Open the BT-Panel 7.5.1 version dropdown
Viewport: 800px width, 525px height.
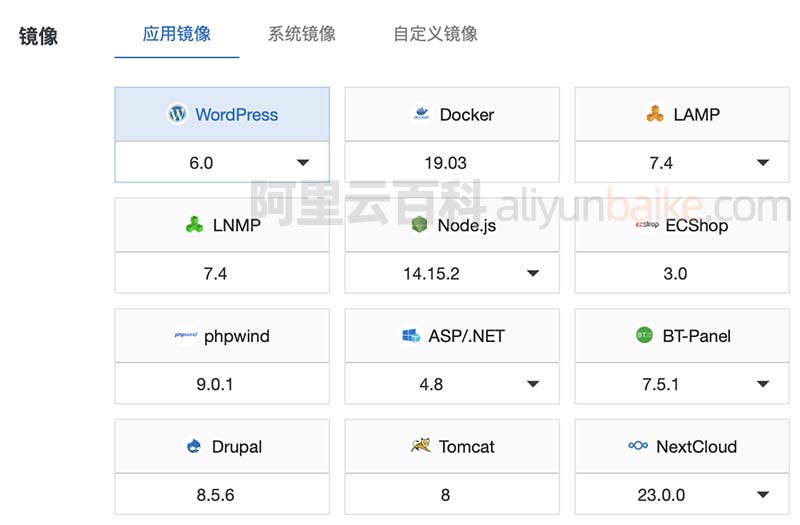point(763,384)
